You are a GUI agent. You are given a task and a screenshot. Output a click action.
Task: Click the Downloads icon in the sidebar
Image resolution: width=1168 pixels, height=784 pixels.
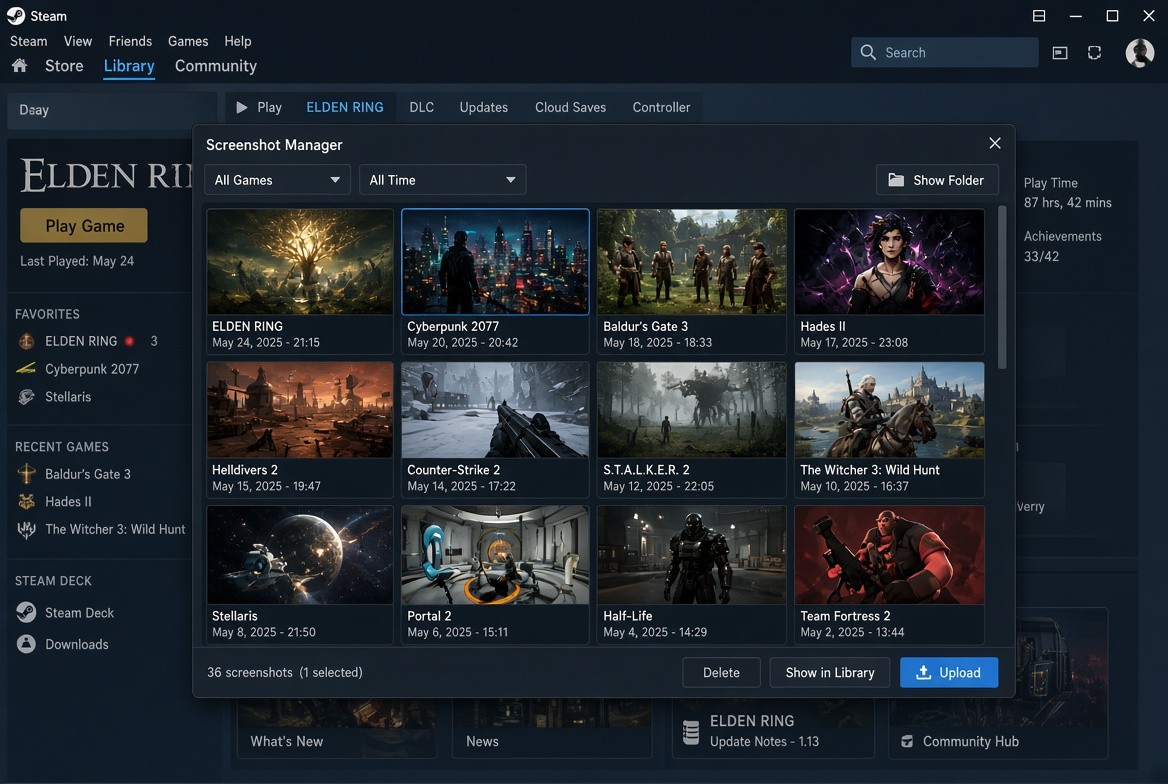coord(26,644)
